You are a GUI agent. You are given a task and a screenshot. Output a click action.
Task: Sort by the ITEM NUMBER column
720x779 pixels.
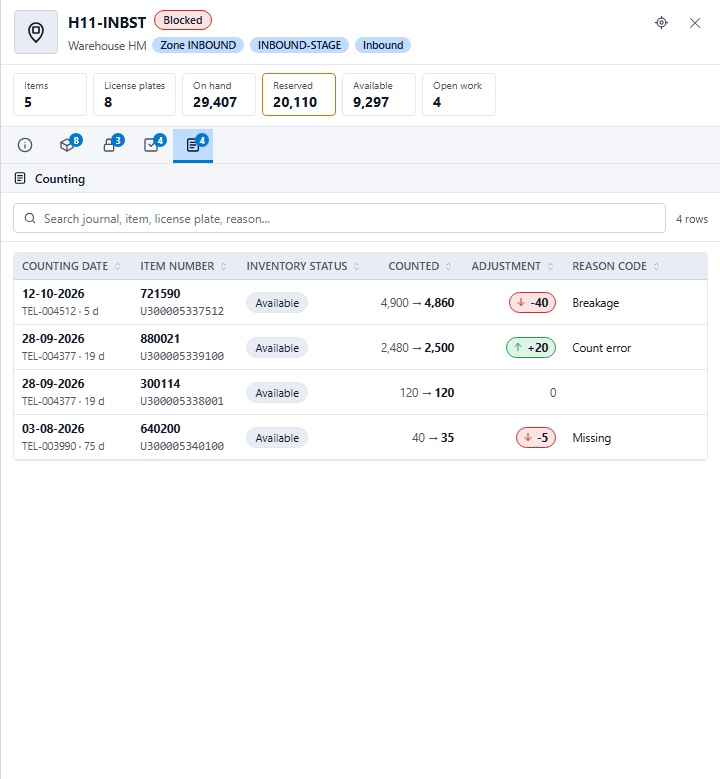click(x=183, y=266)
